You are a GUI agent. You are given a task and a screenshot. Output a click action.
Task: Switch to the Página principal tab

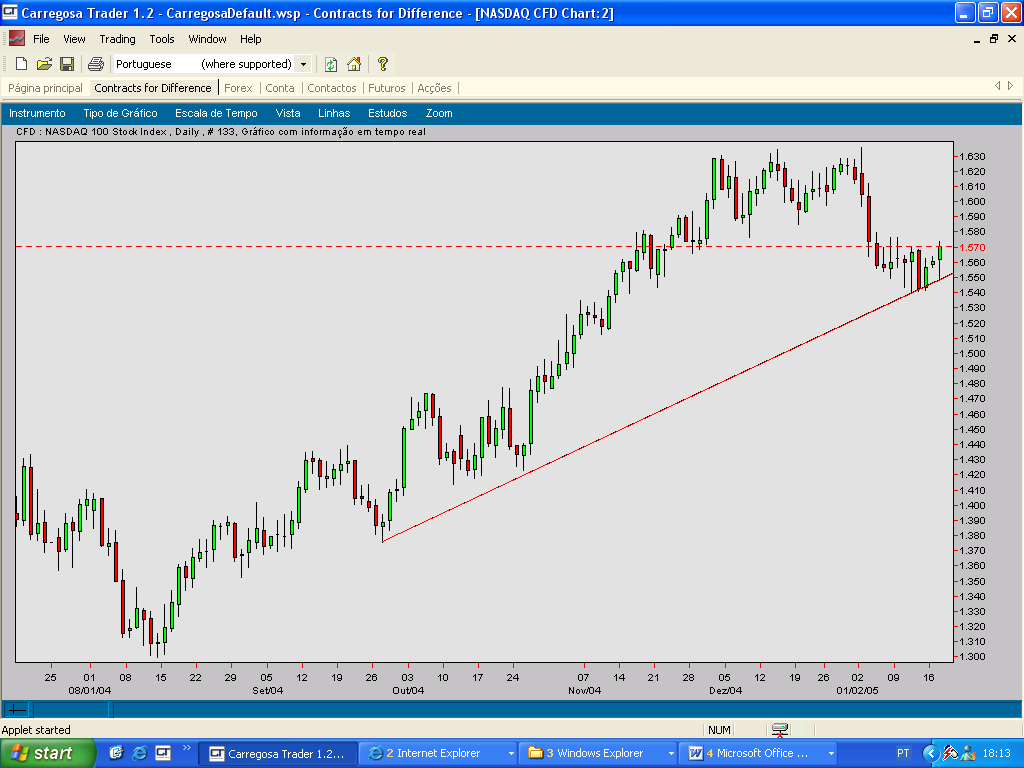pyautogui.click(x=45, y=88)
